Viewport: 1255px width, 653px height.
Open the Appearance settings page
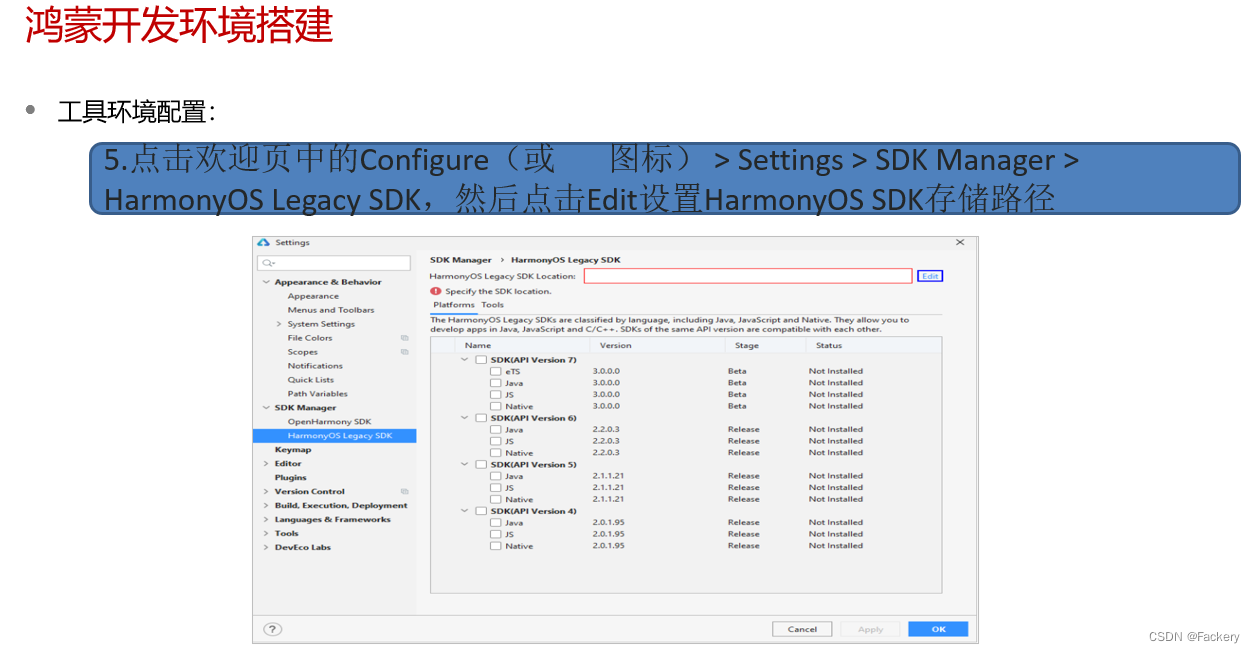click(313, 296)
